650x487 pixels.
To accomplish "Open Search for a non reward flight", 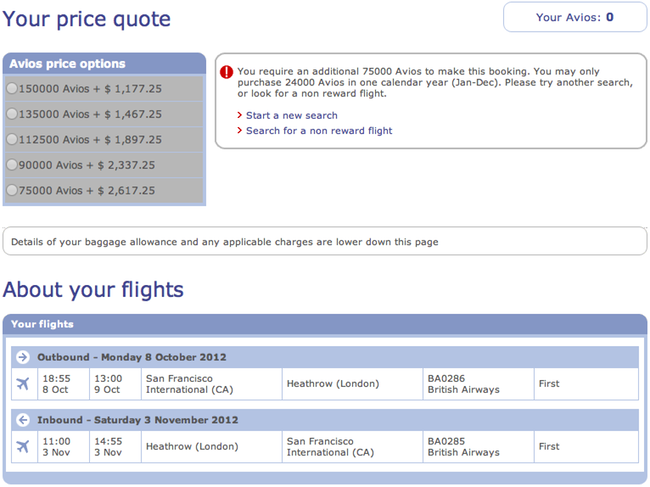I will click(319, 131).
